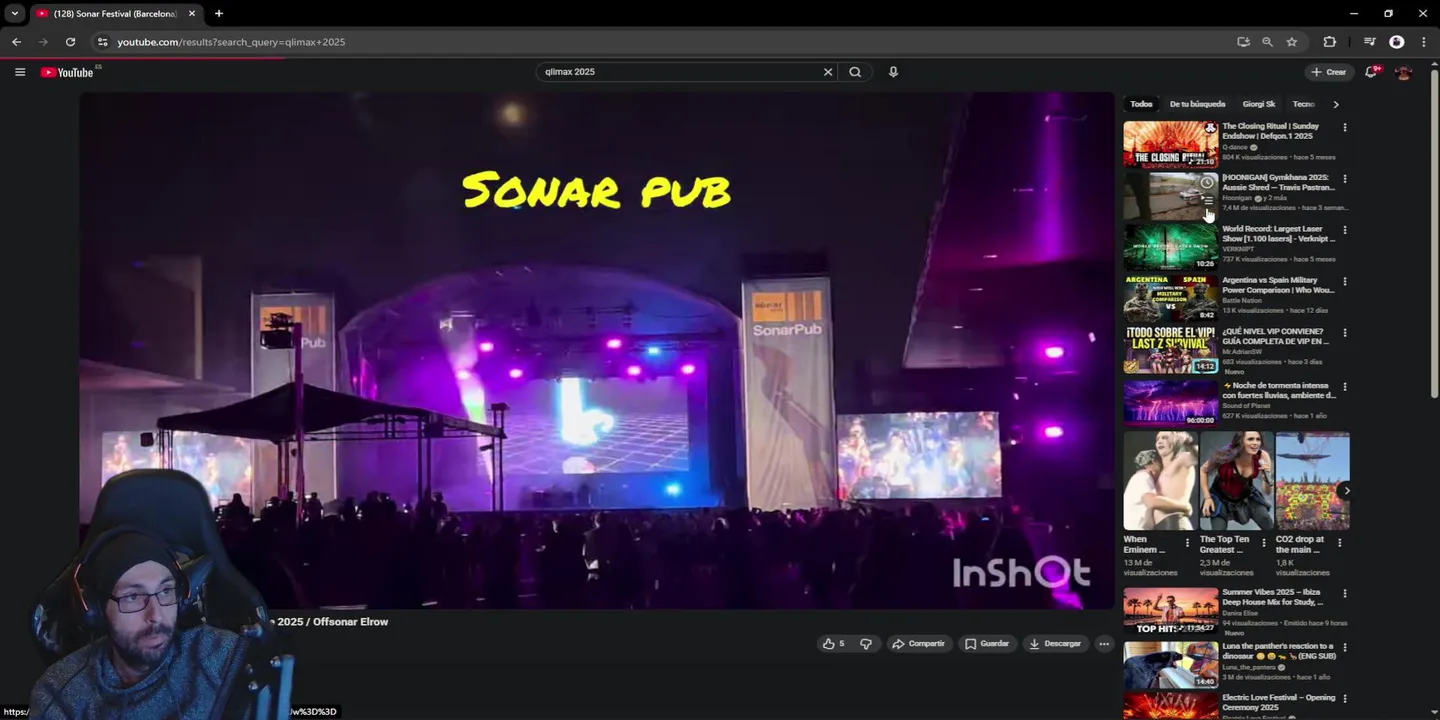This screenshot has height=720, width=1440.
Task: Open Chrome three-dot menu
Action: [1423, 42]
